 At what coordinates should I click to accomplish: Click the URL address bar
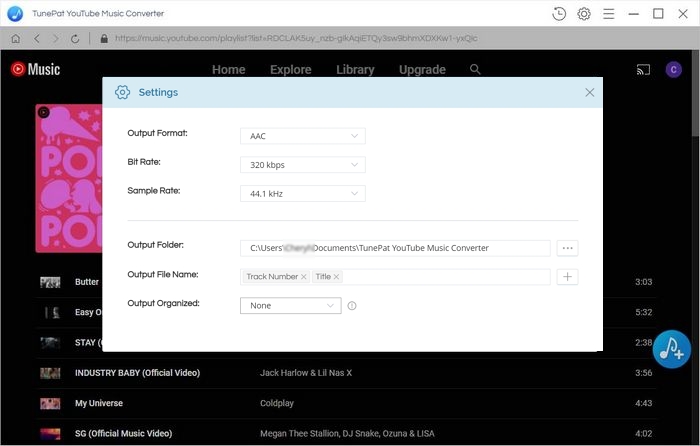(x=296, y=38)
